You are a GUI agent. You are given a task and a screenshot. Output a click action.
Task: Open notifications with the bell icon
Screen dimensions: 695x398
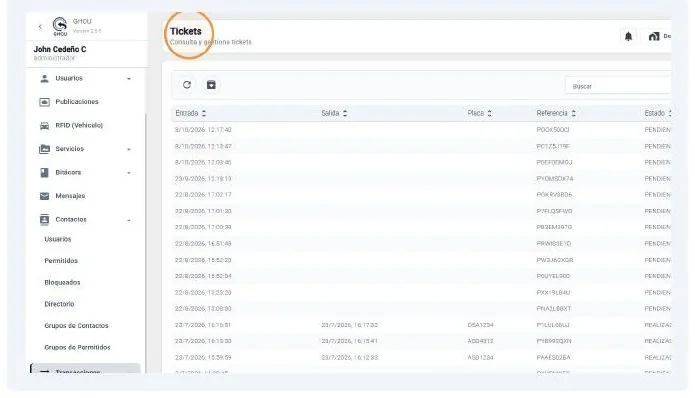629,36
